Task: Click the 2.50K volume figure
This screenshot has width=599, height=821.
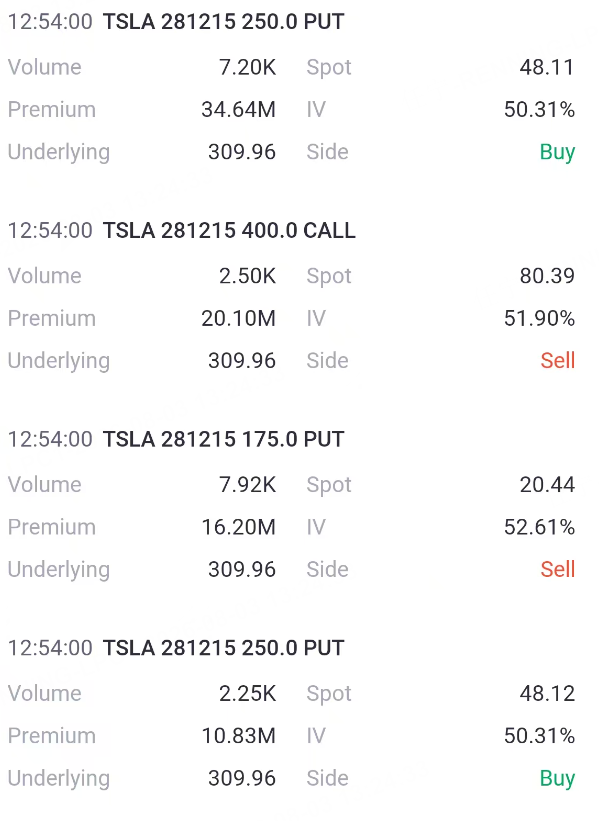Action: click(x=247, y=276)
